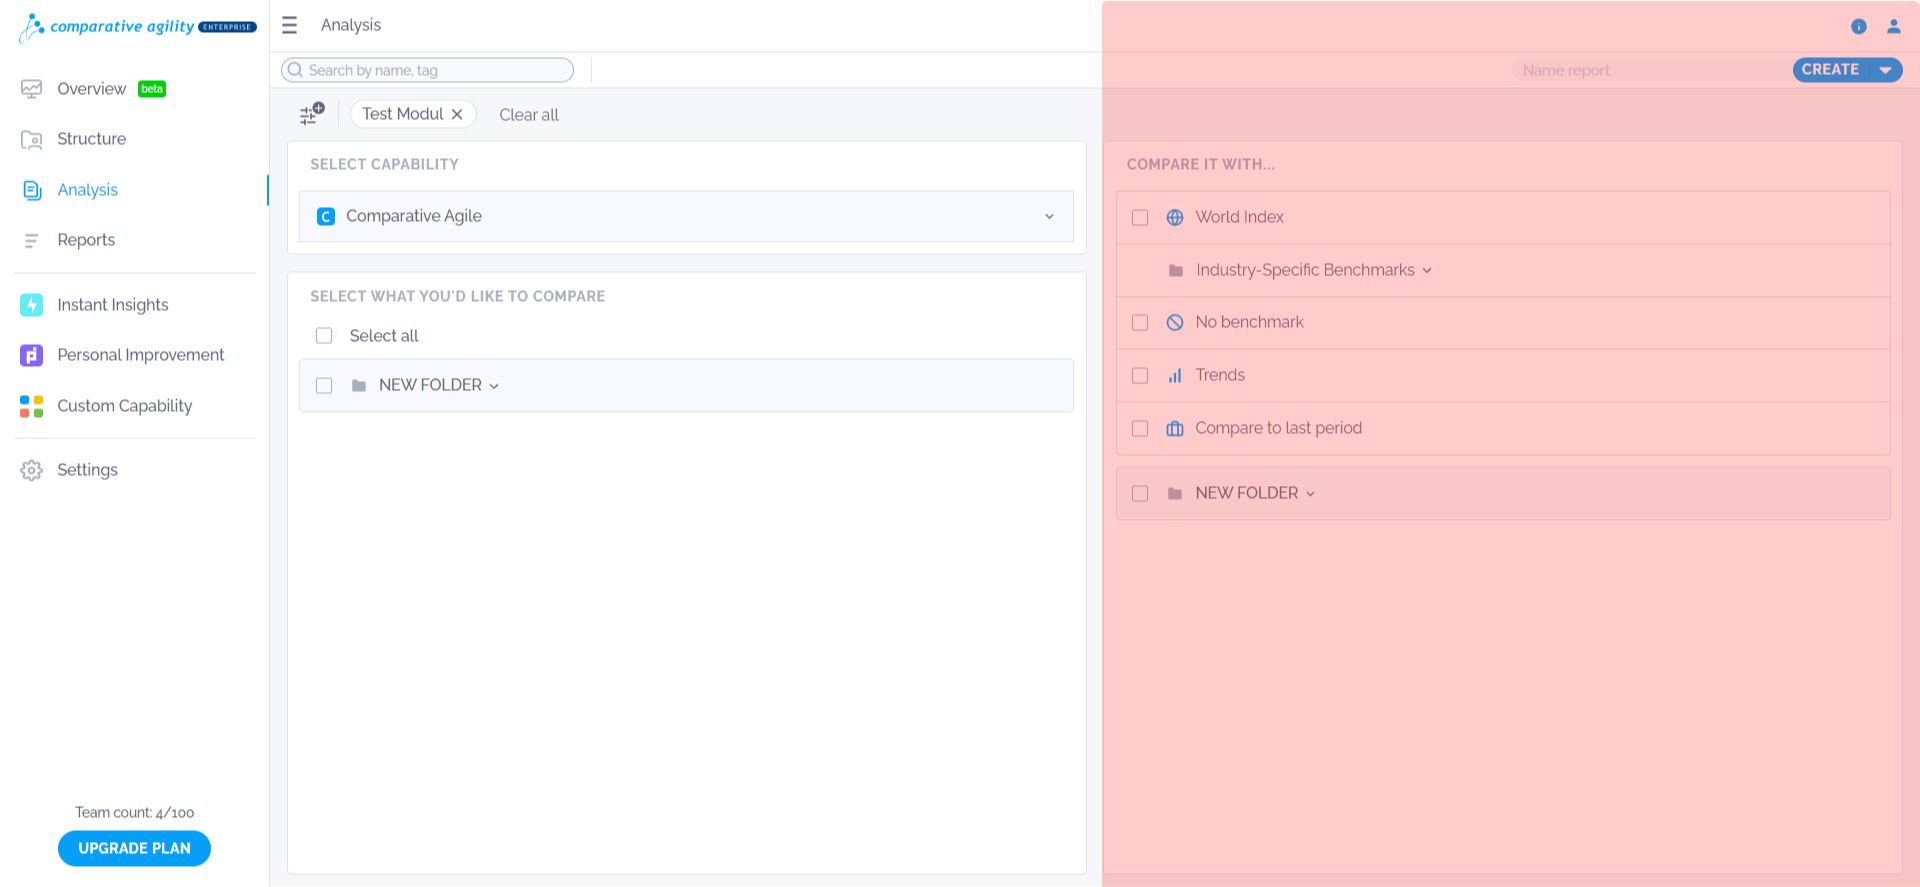The height and width of the screenshot is (887, 1920).
Task: Toggle the hamburger menu icon
Action: [289, 25]
